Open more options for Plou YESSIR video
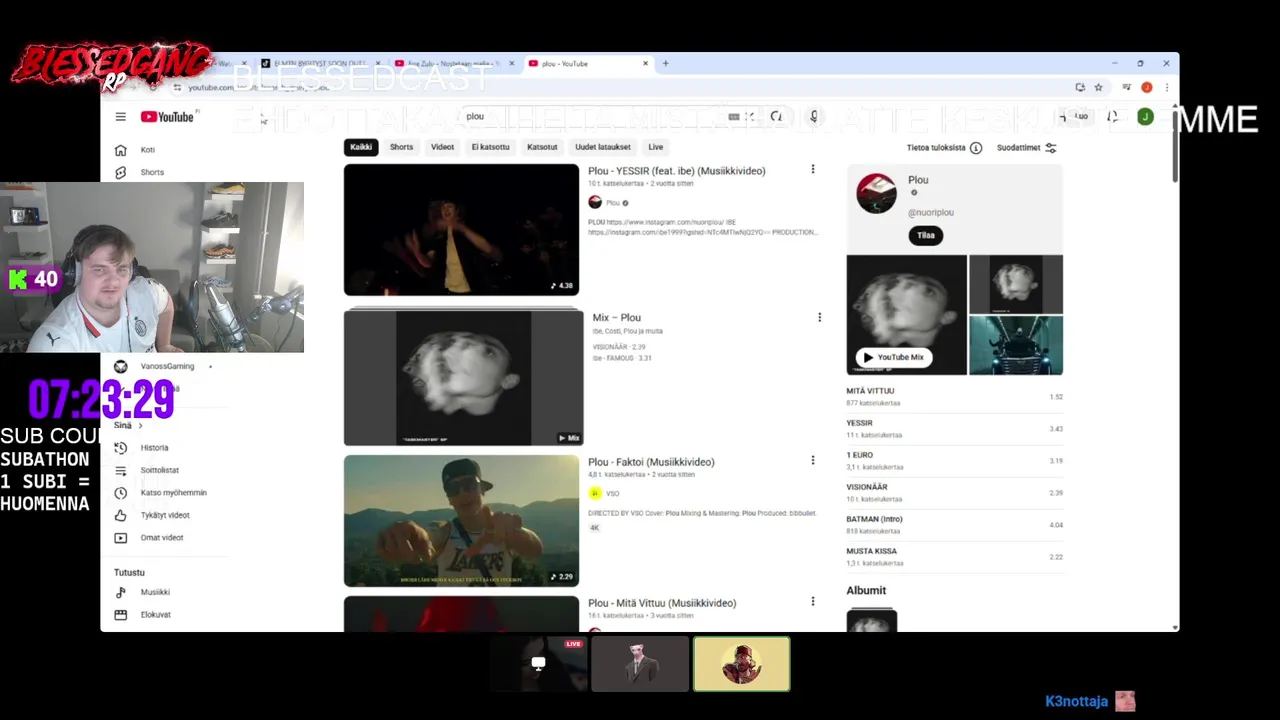The width and height of the screenshot is (1280, 720). click(812, 170)
